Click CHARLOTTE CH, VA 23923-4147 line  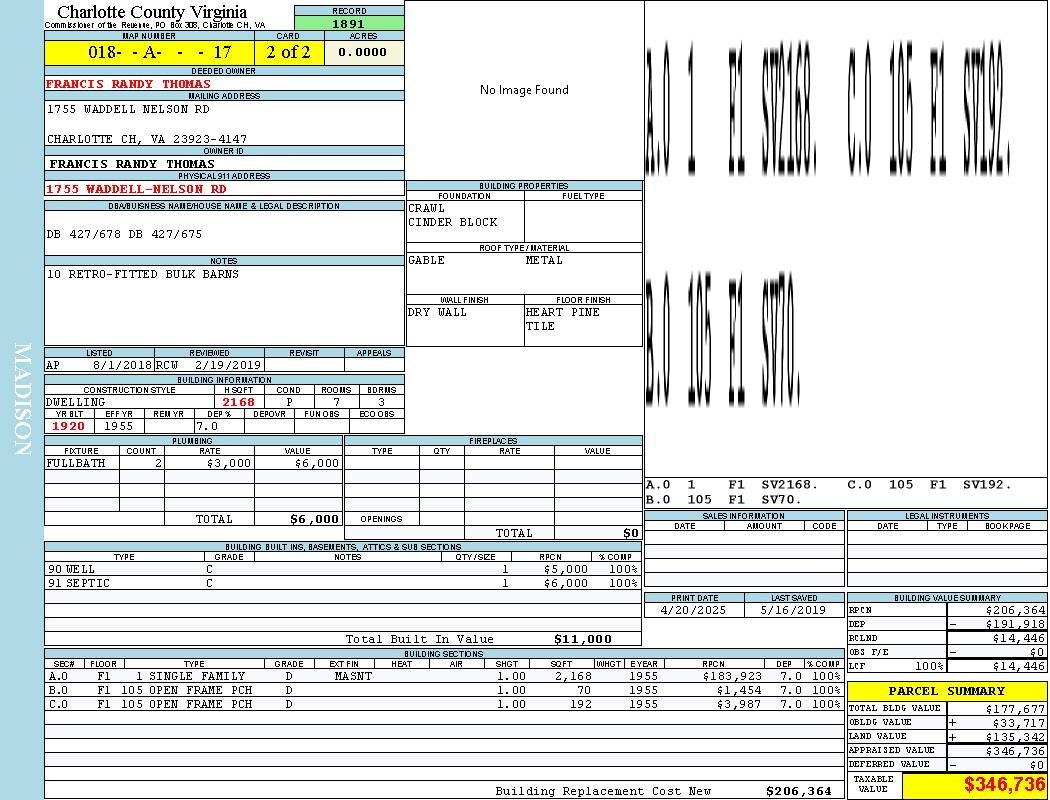[147, 139]
